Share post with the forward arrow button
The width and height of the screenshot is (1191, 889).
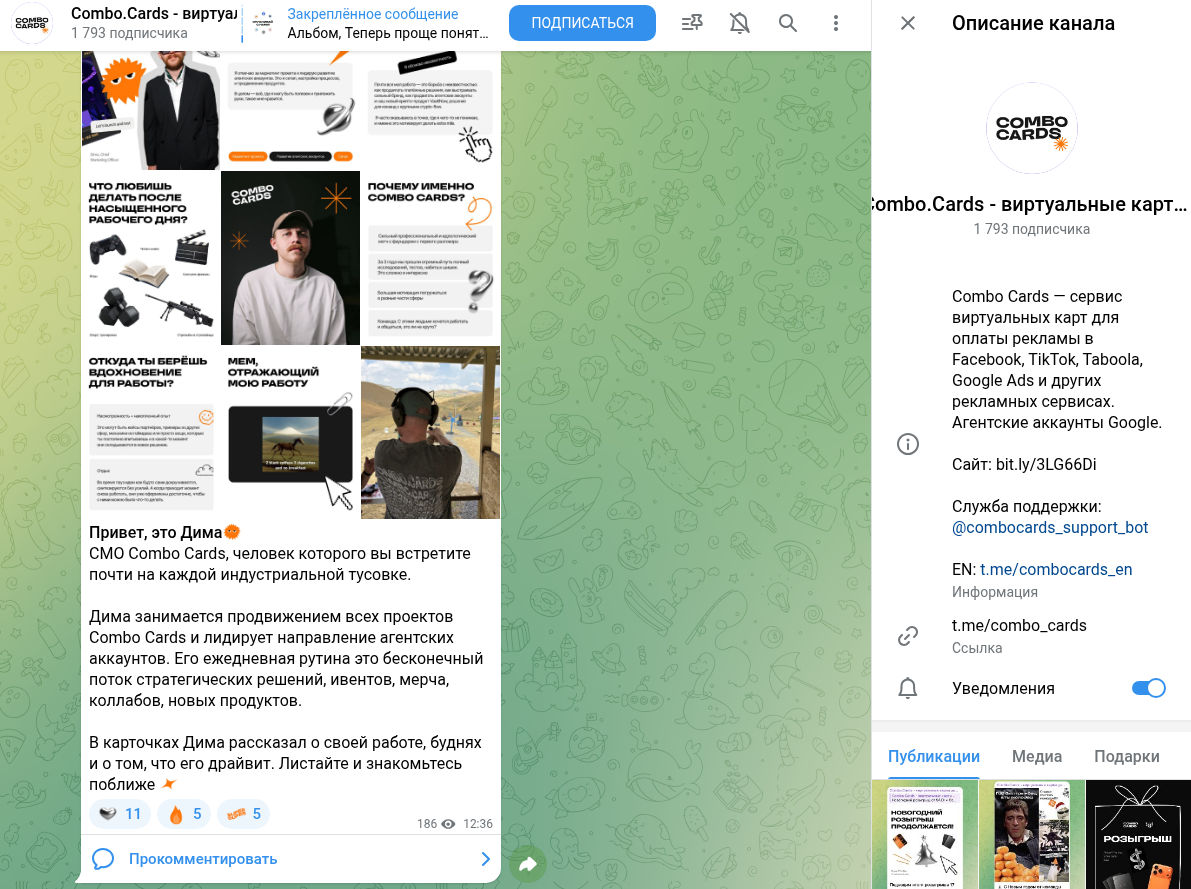[x=528, y=864]
